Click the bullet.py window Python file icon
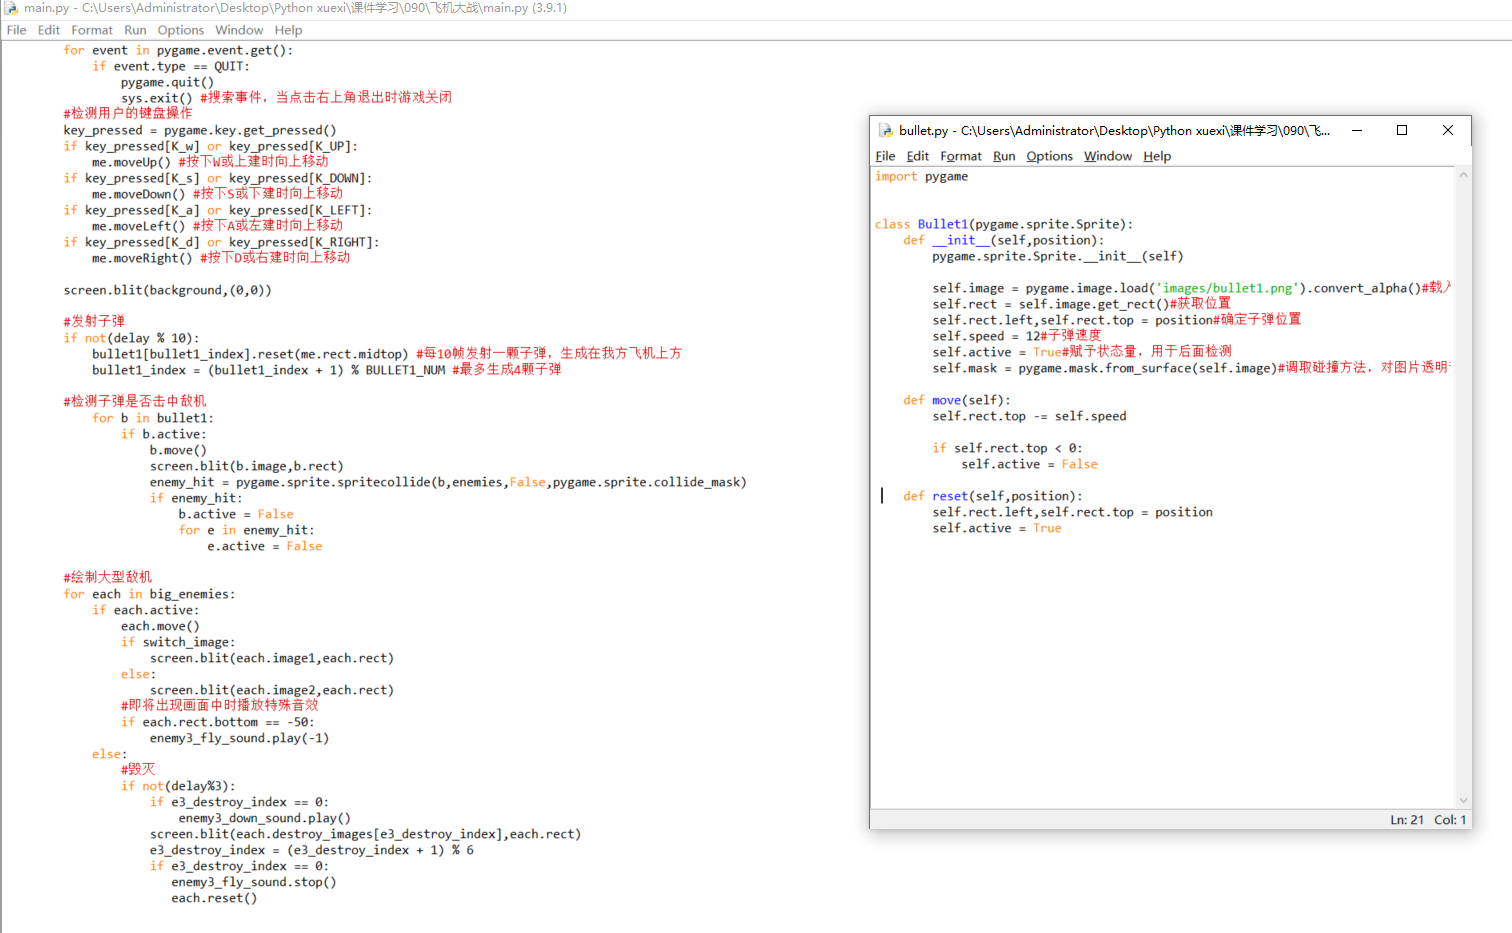The image size is (1512, 933). coord(885,130)
